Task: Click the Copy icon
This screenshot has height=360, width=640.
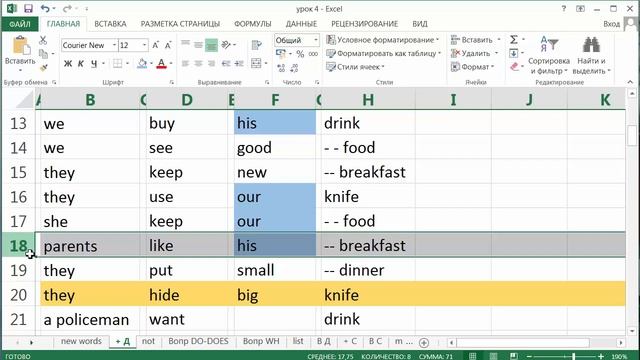Action: [43, 53]
